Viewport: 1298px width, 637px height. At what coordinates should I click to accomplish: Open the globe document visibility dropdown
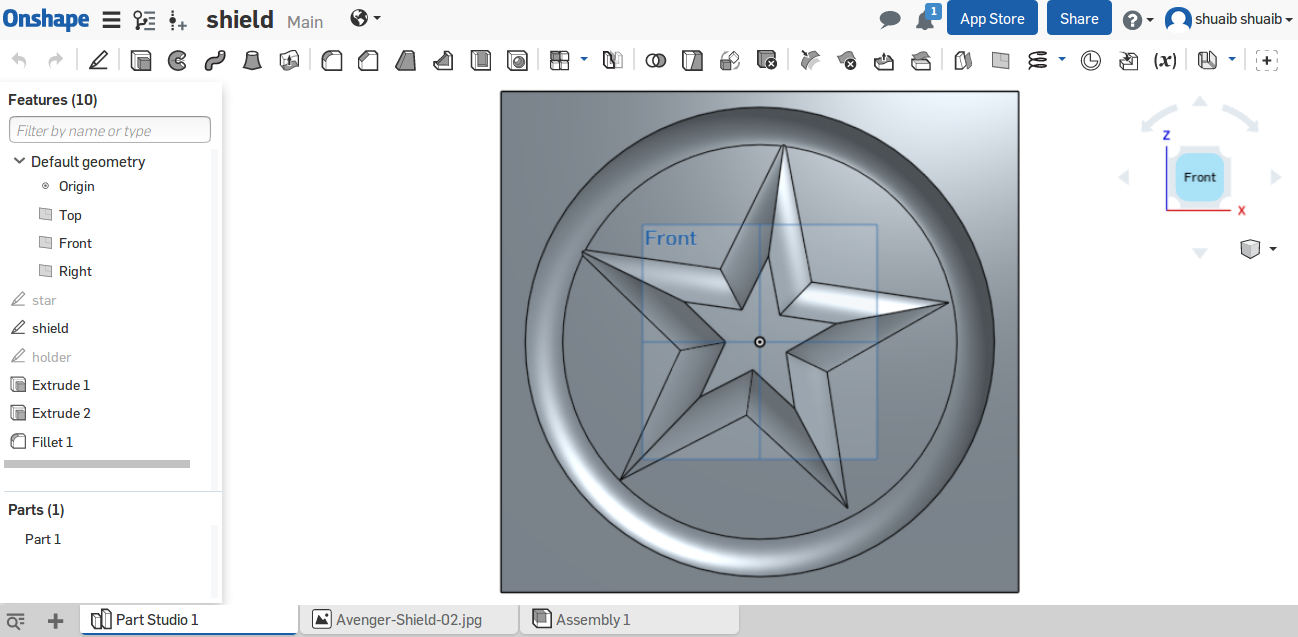coord(366,18)
